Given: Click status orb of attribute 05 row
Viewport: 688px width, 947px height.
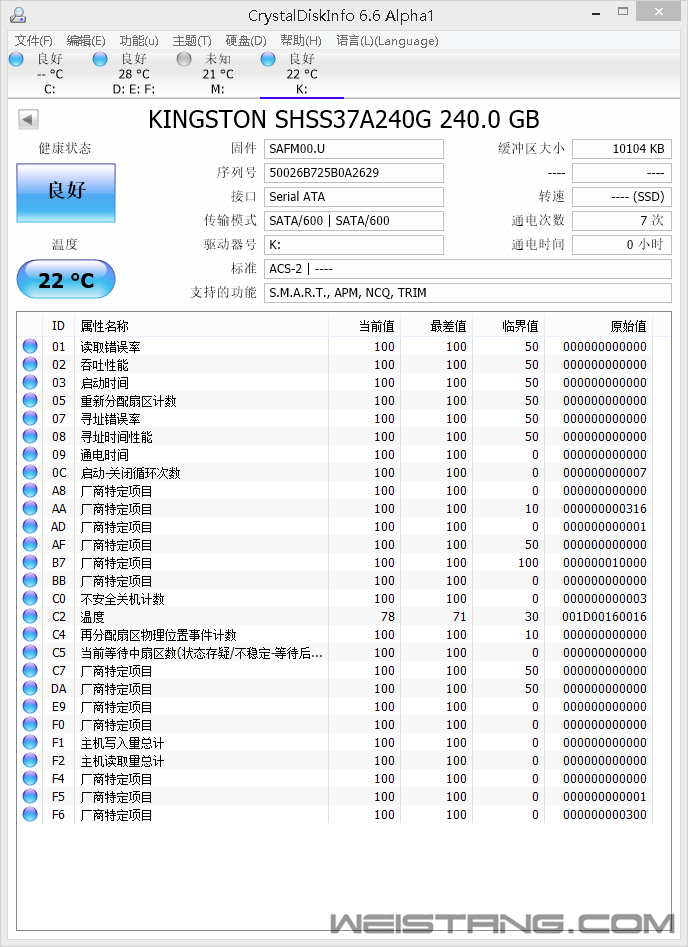Looking at the screenshot, I should tap(30, 400).
